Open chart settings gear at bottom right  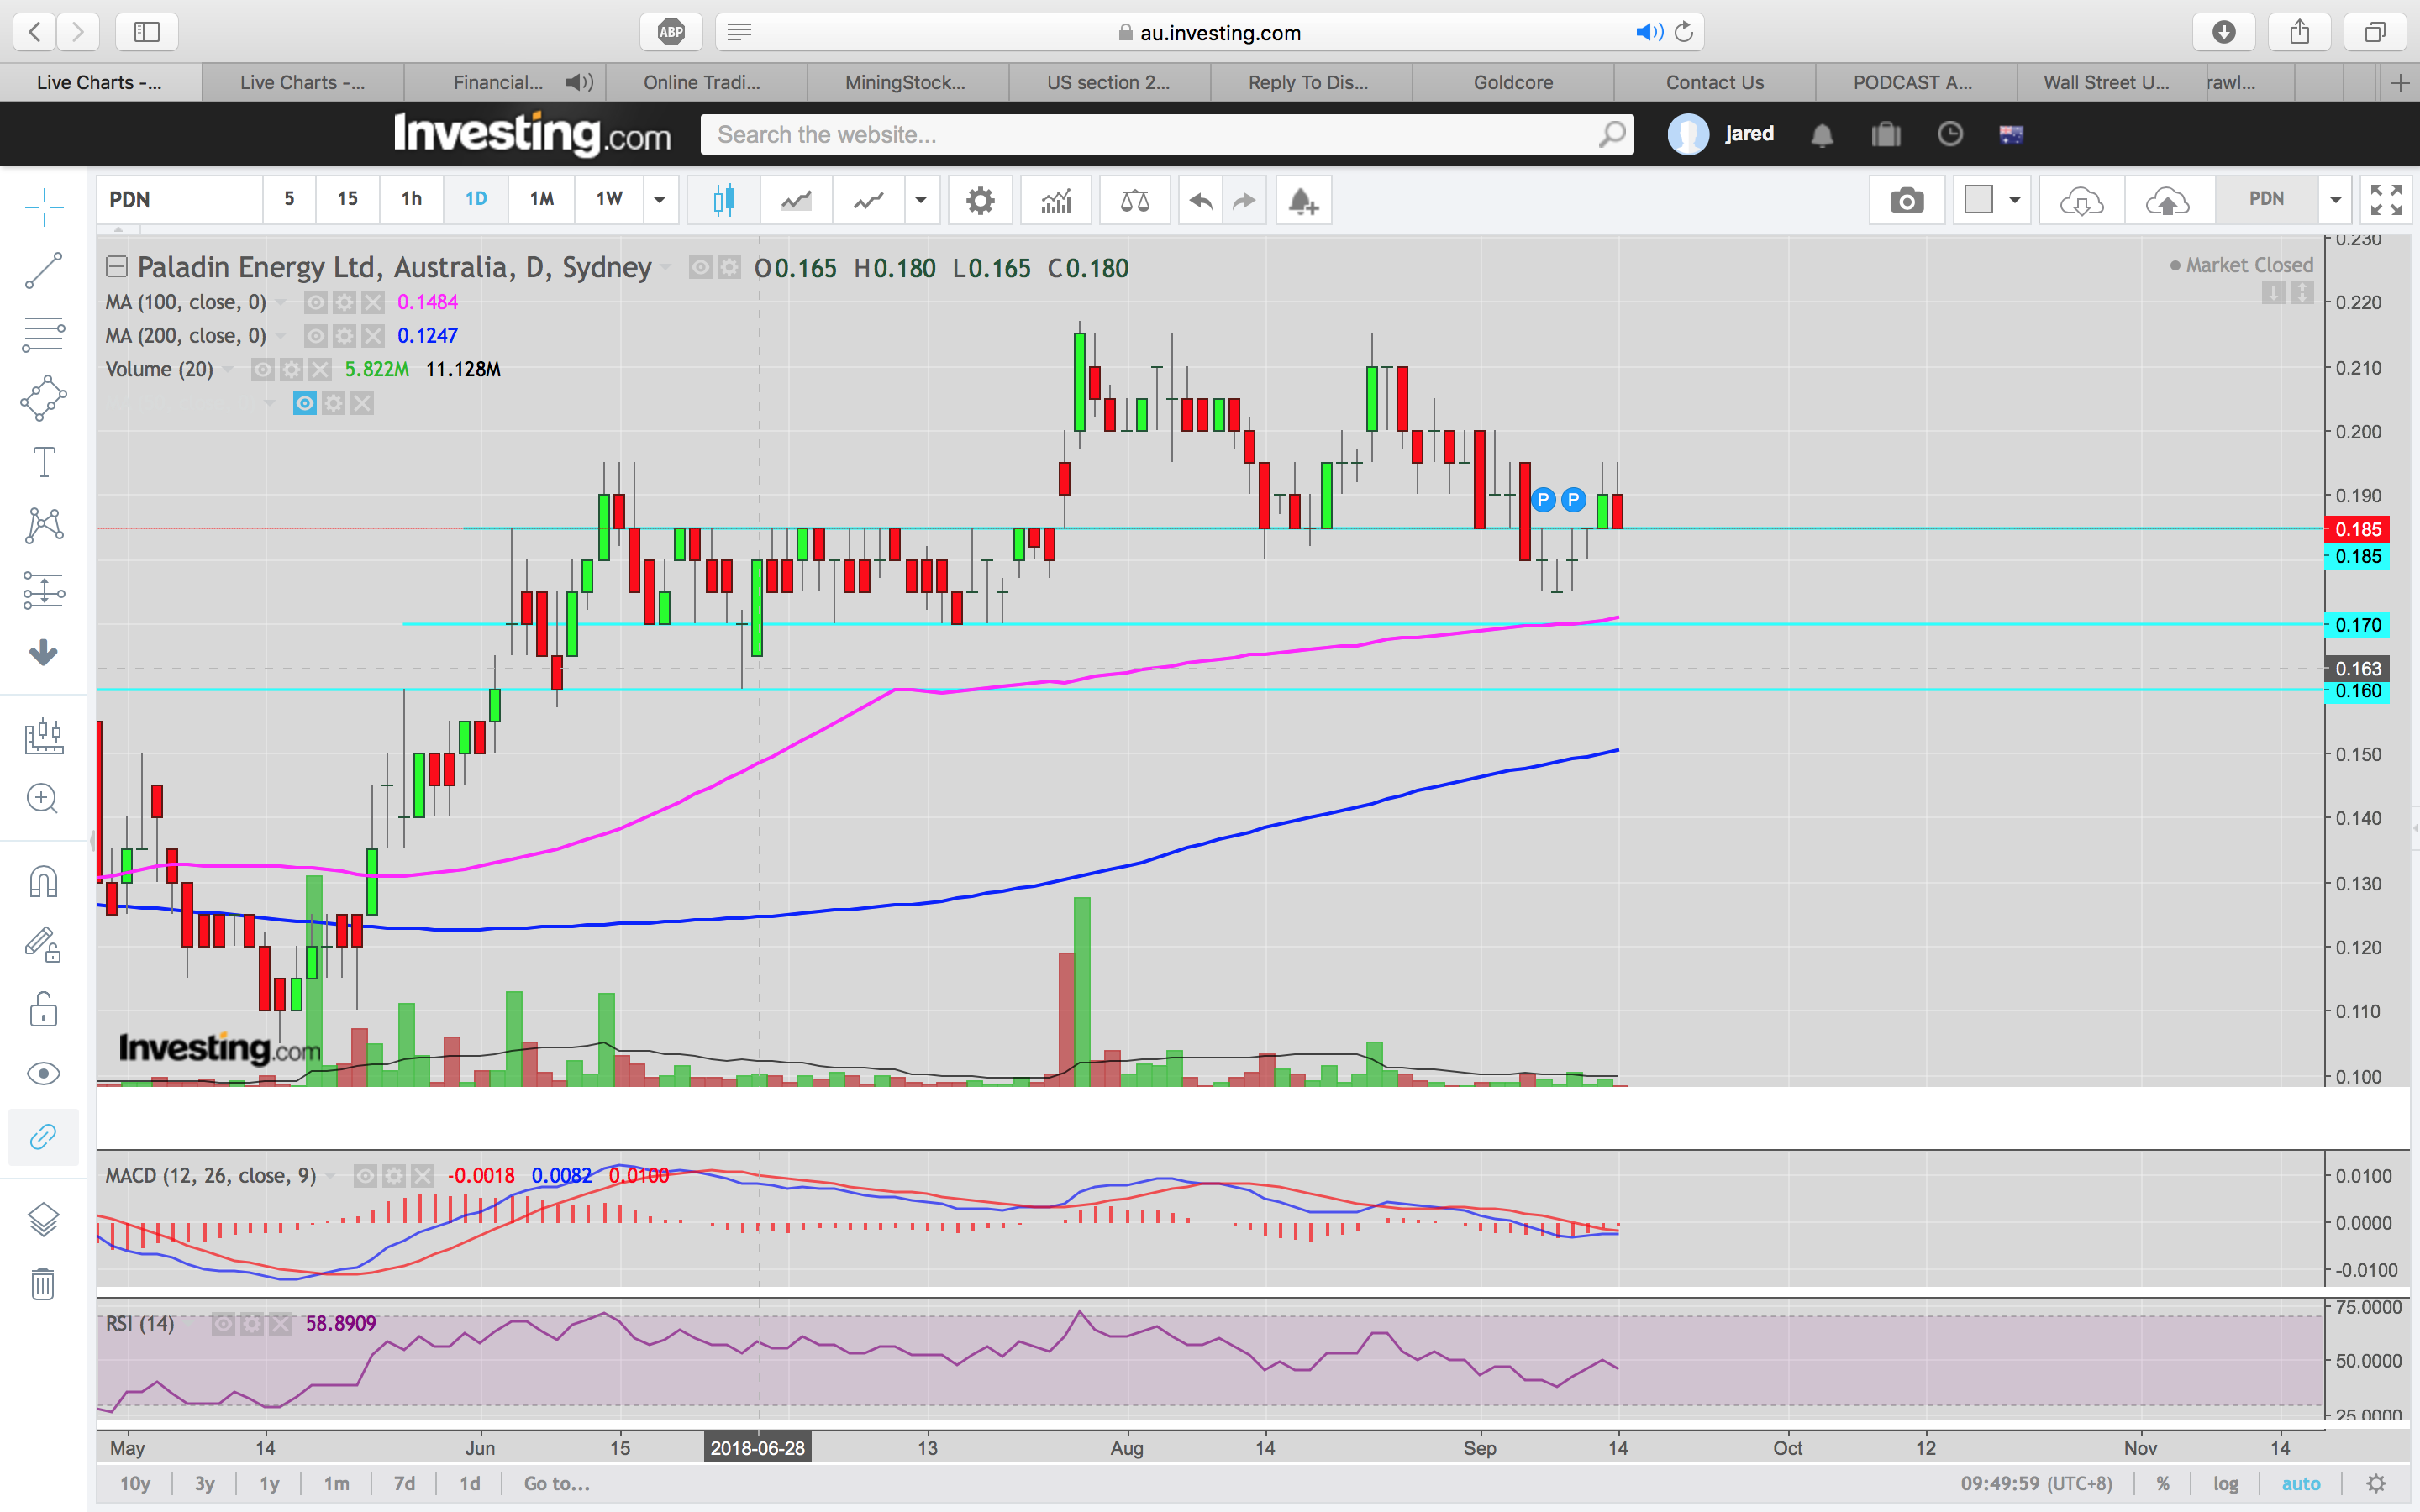[x=2377, y=1483]
